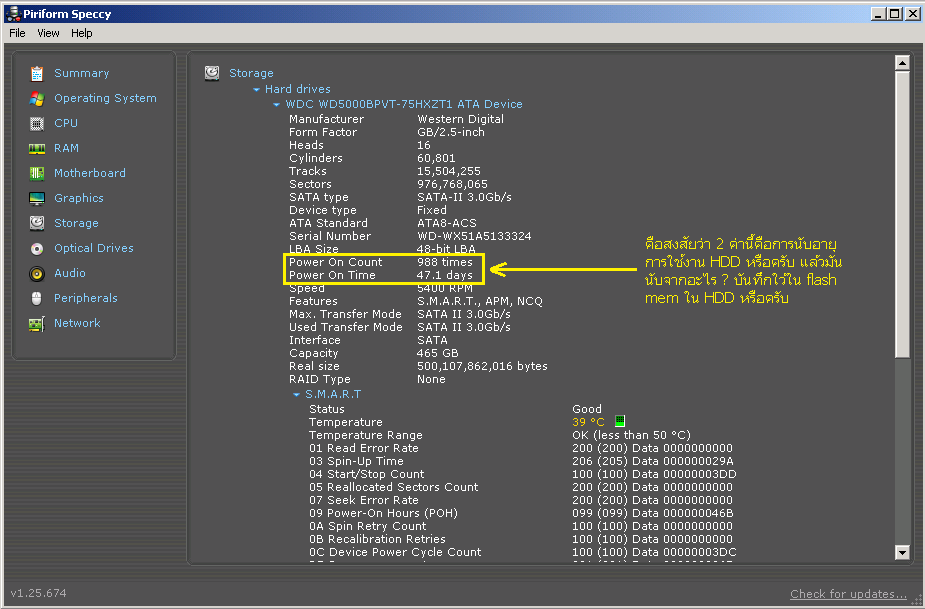The image size is (925, 609).
Task: Click the Hard drives label
Action: click(298, 89)
